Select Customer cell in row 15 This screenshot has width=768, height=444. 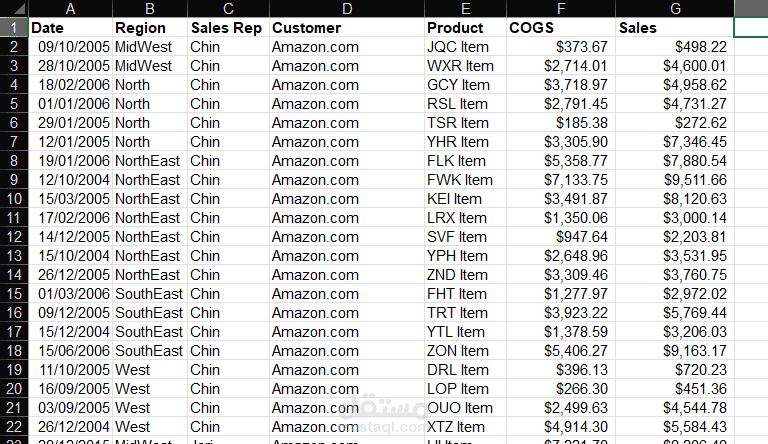point(347,294)
